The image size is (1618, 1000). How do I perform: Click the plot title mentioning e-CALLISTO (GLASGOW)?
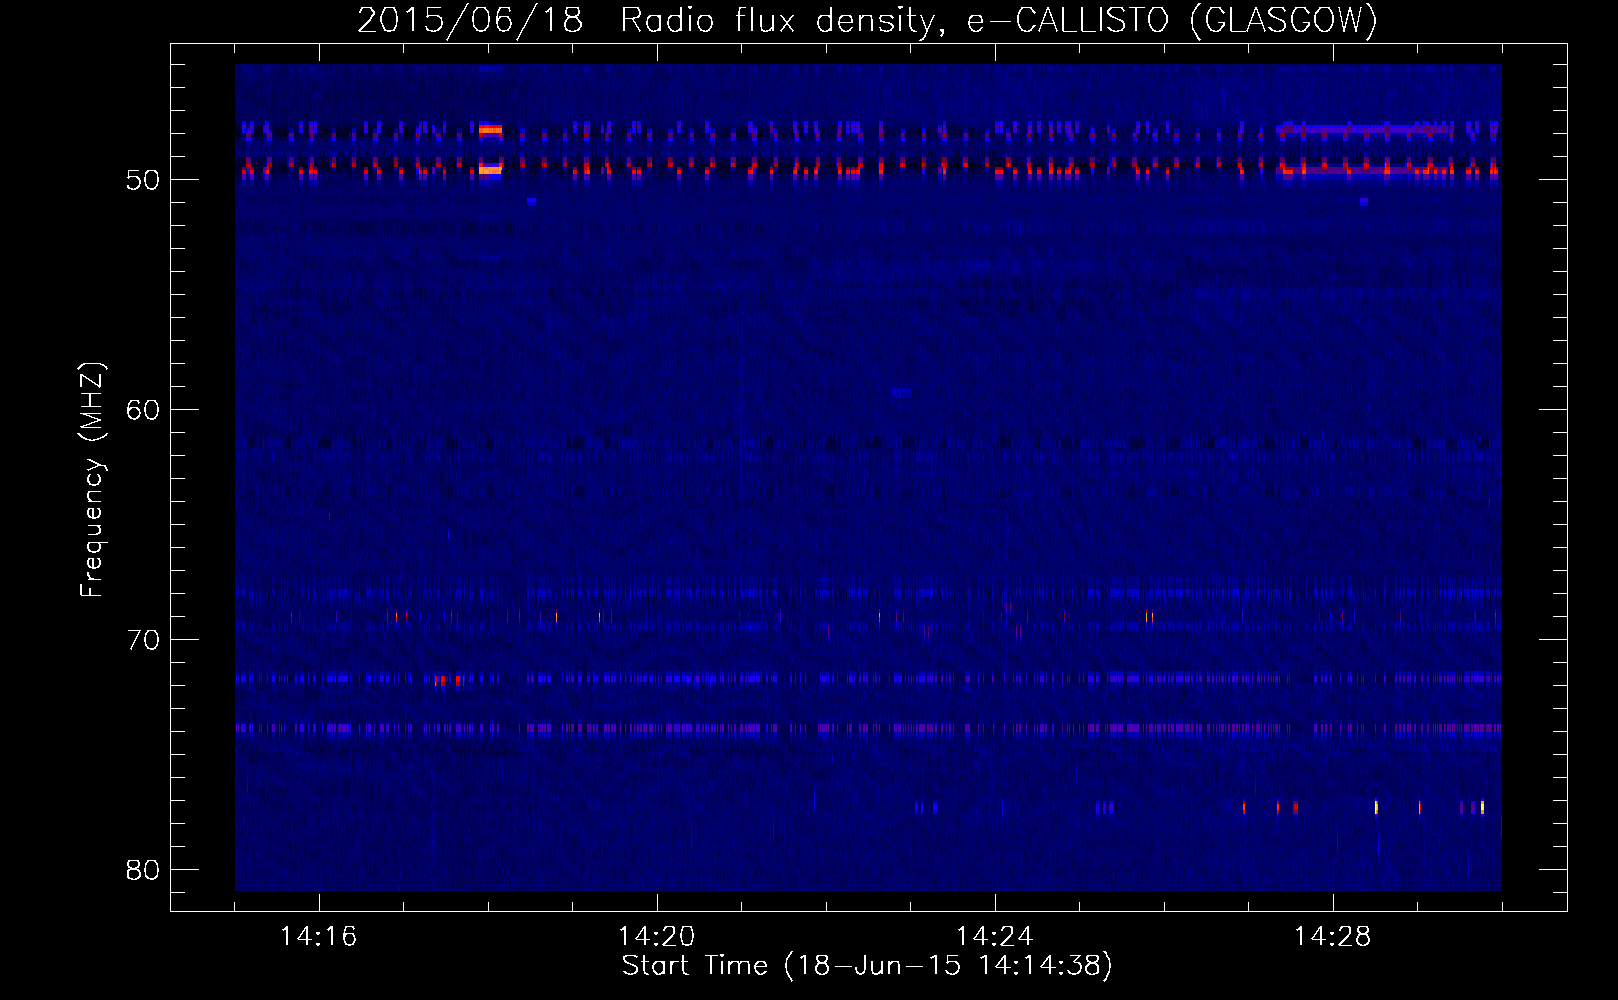pyautogui.click(x=867, y=20)
